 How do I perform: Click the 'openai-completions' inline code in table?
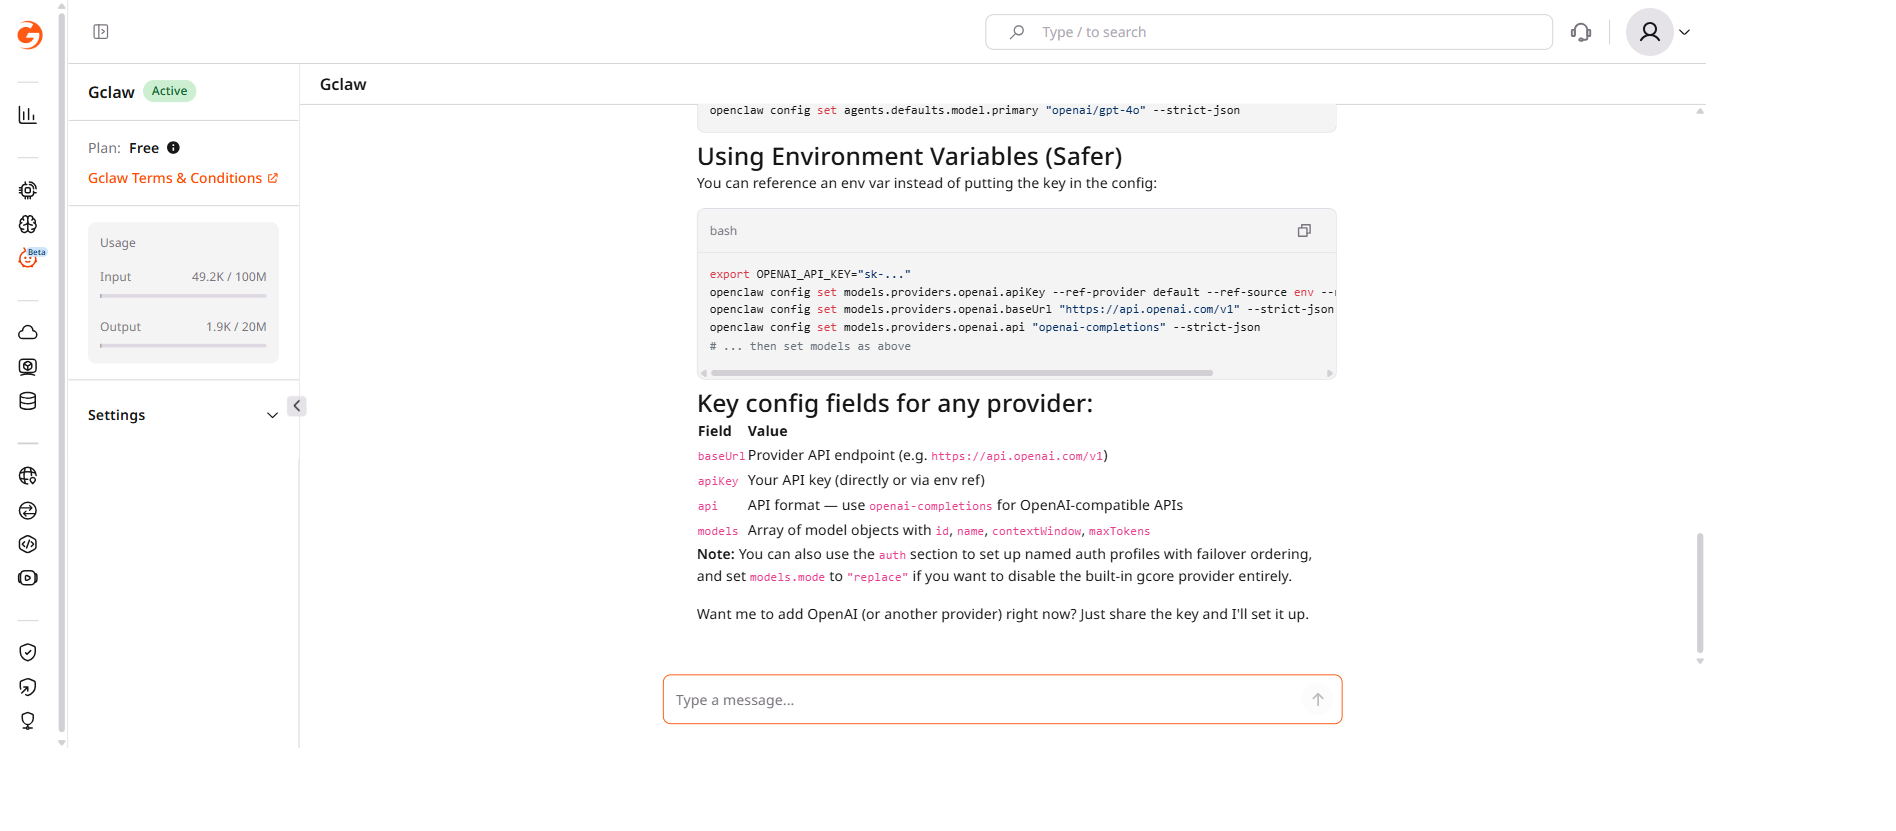931,506
